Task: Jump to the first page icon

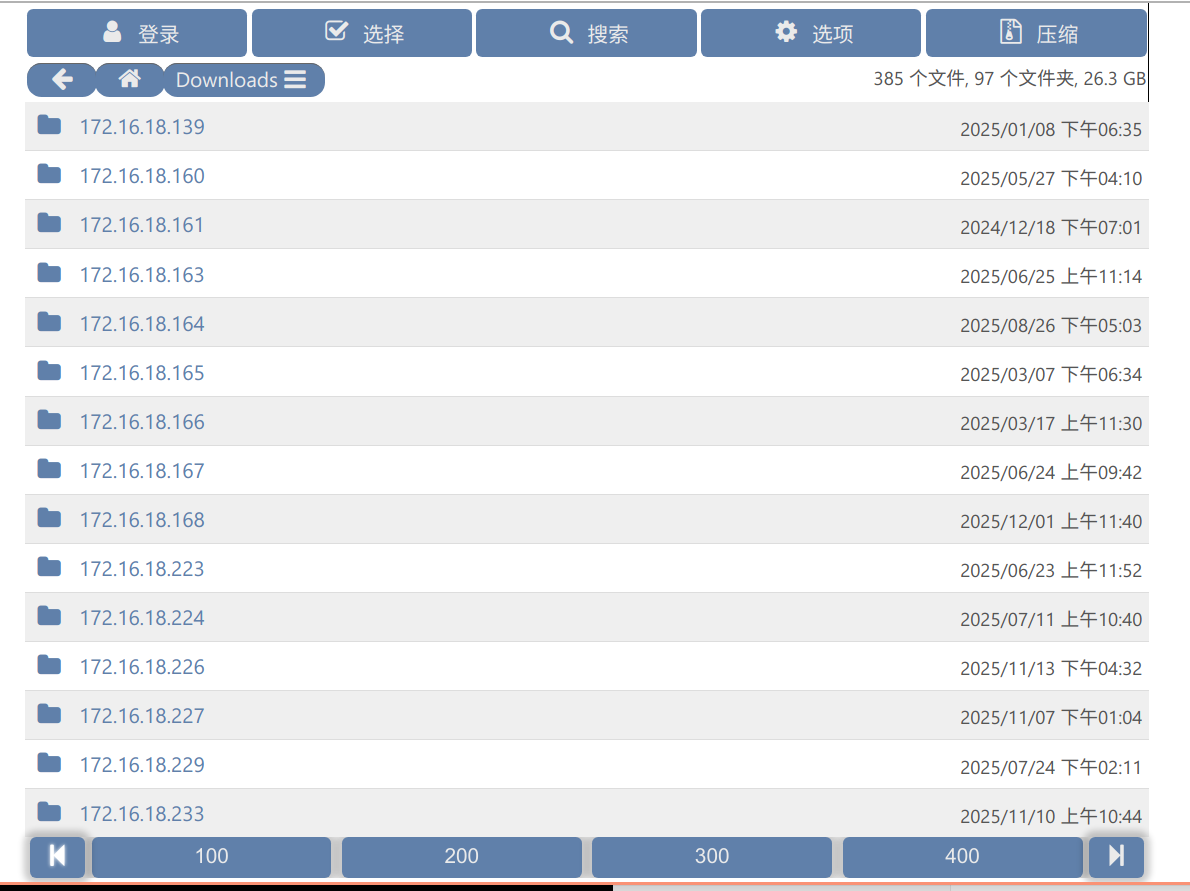Action: [58, 856]
